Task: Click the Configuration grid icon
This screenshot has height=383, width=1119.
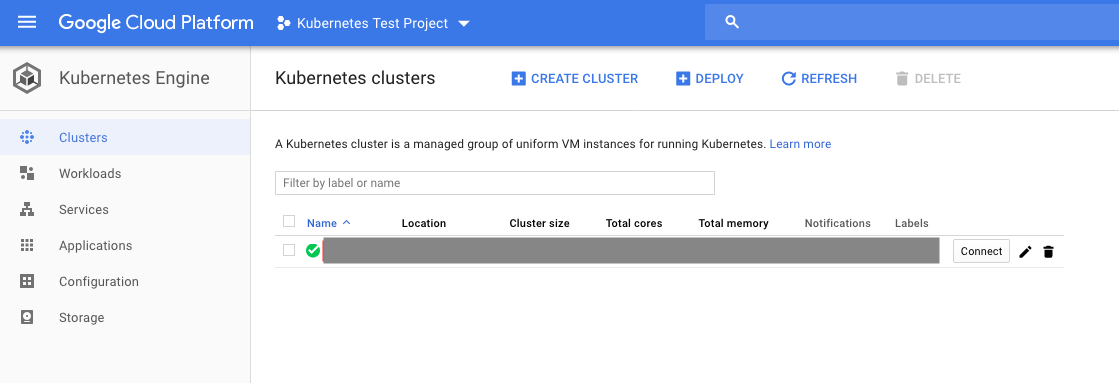Action: coord(27,282)
